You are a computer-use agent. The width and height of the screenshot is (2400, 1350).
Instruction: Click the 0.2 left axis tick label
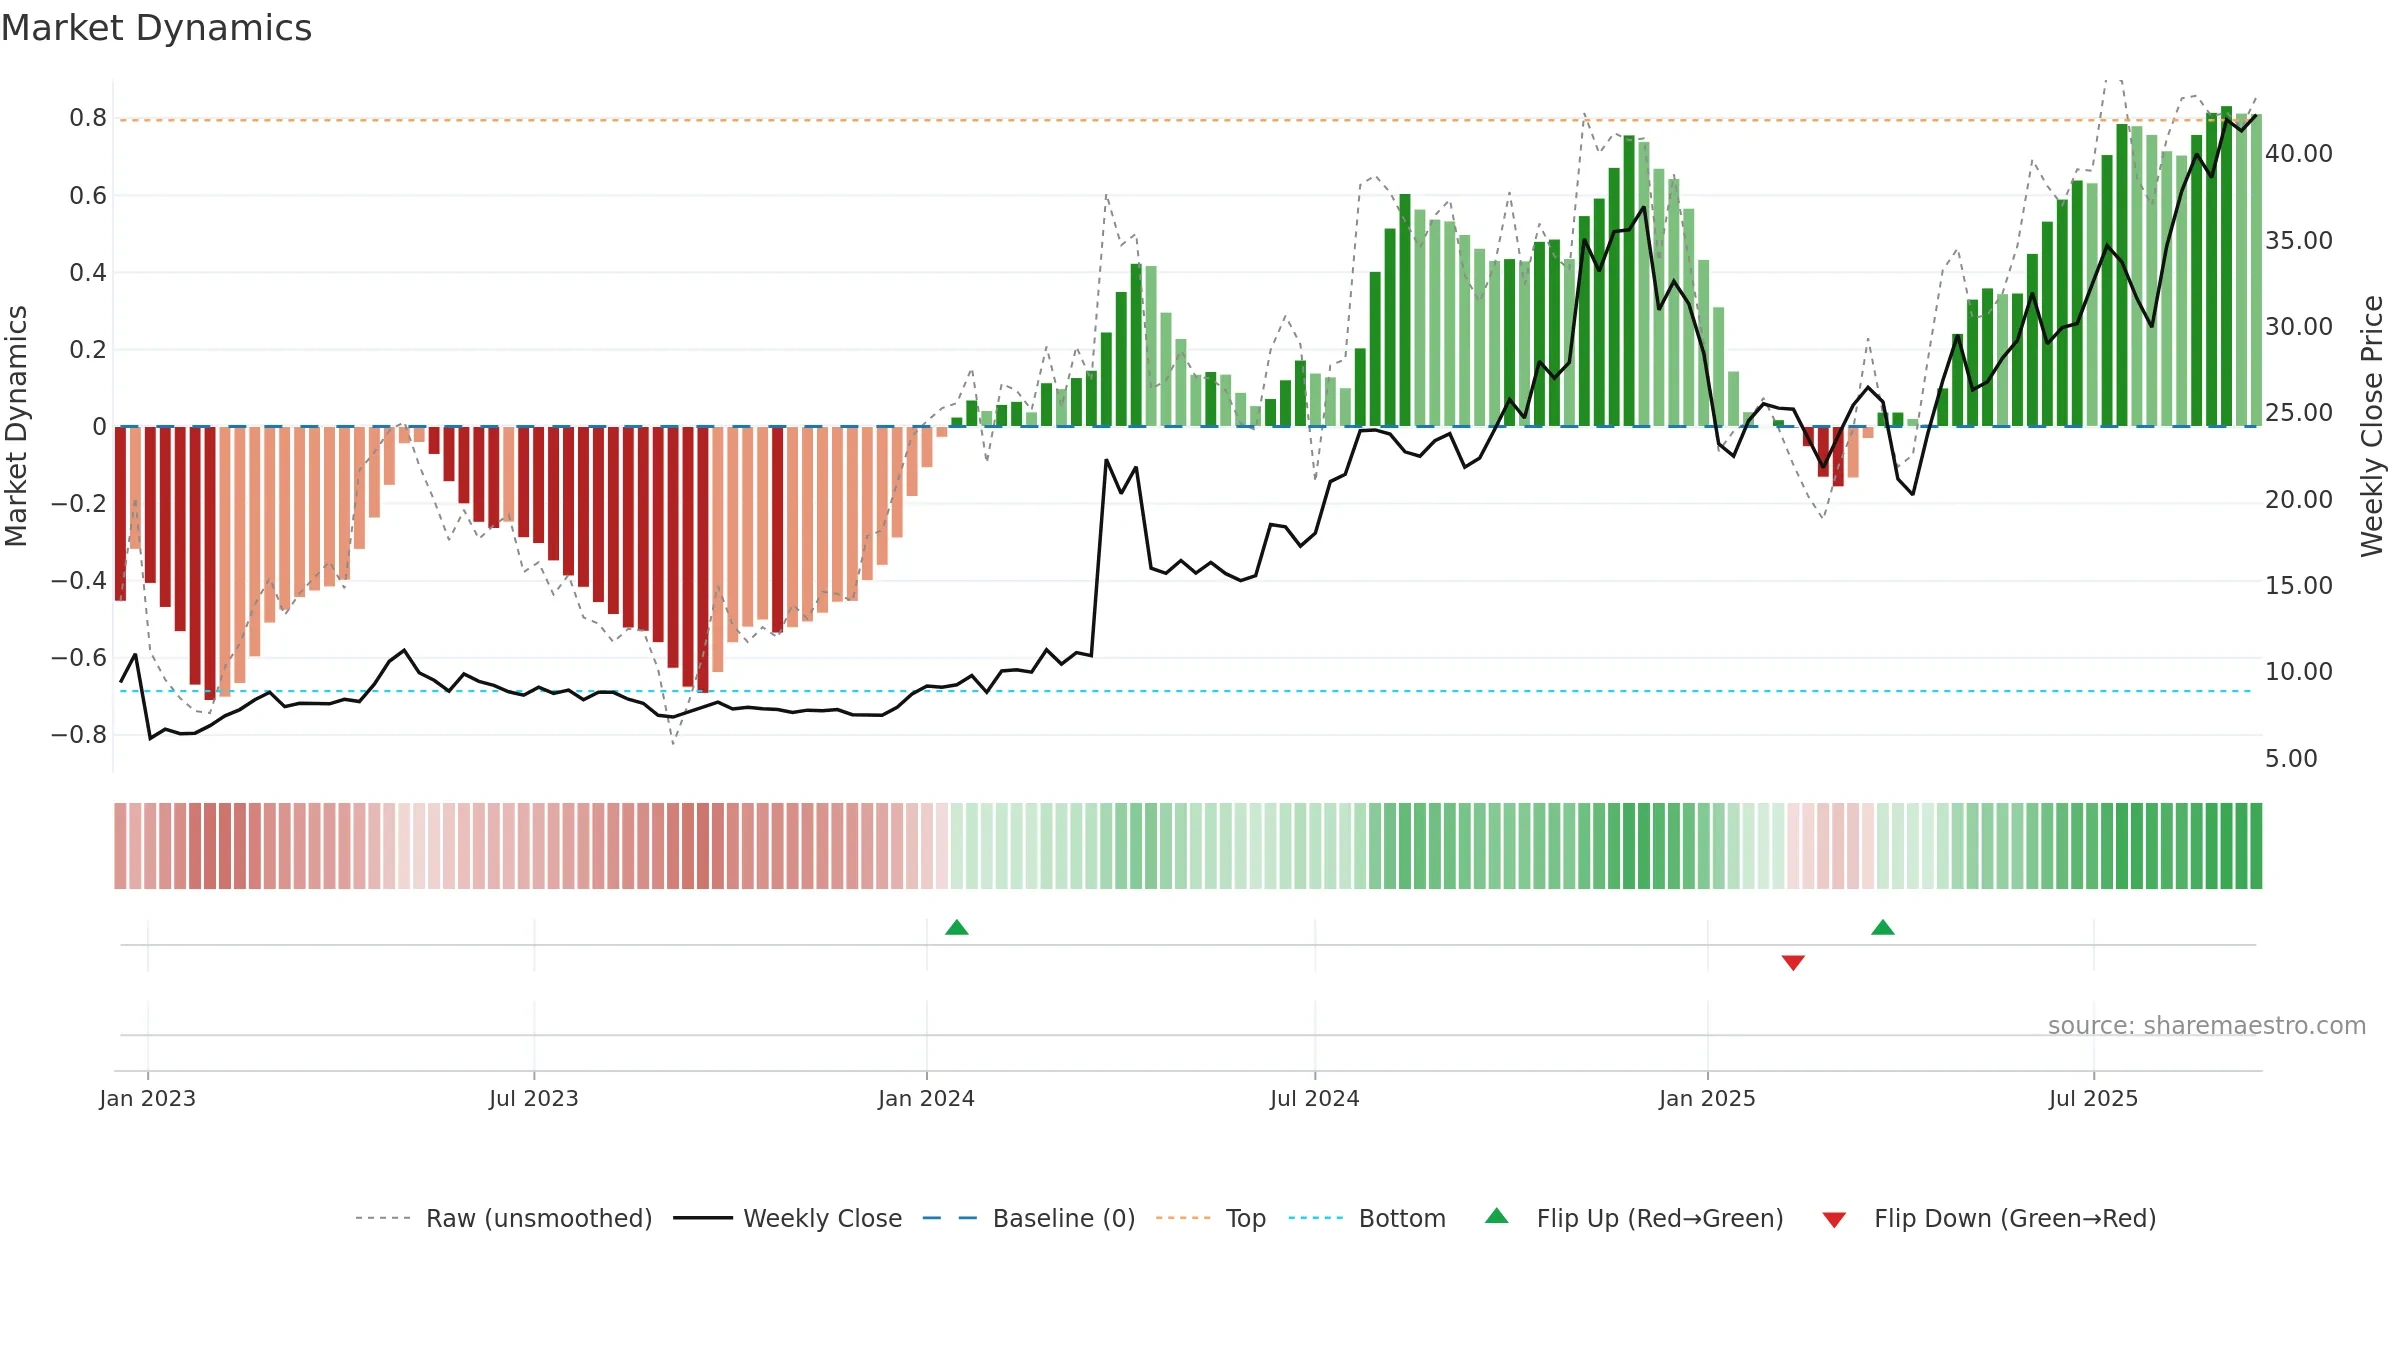click(88, 349)
